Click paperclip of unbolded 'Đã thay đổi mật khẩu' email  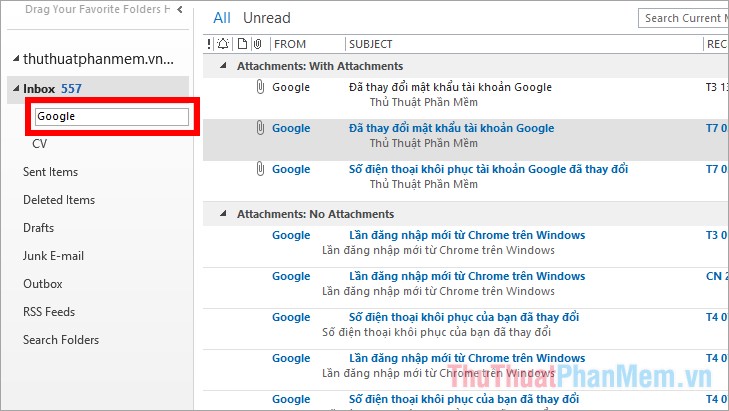[260, 86]
